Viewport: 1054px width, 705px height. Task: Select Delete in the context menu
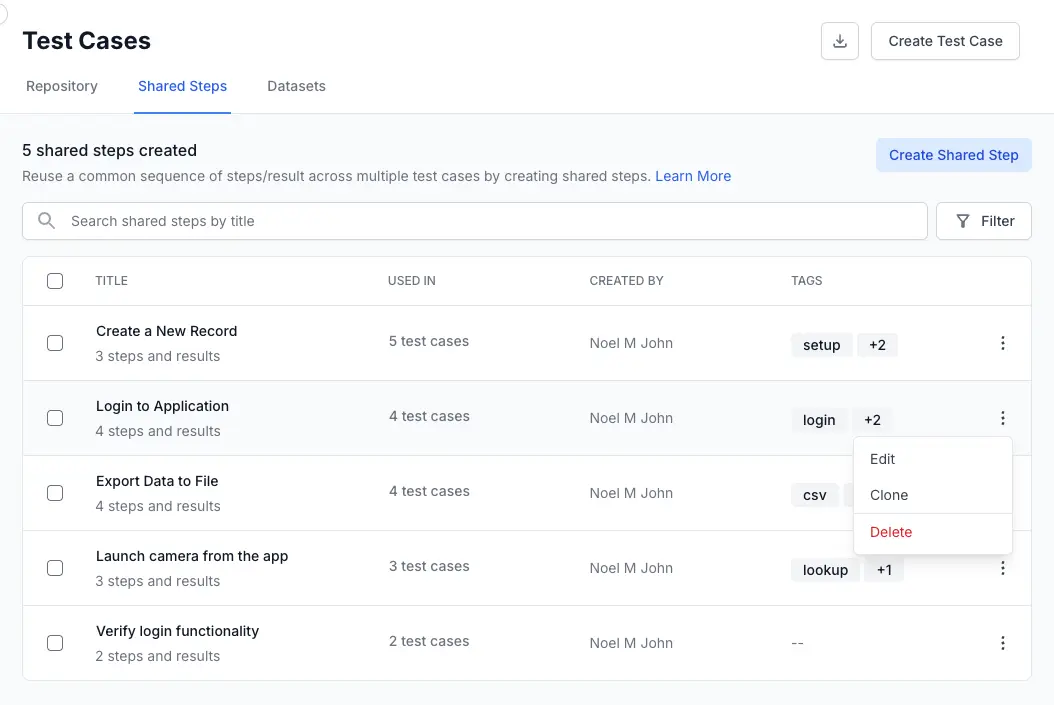pyautogui.click(x=891, y=532)
